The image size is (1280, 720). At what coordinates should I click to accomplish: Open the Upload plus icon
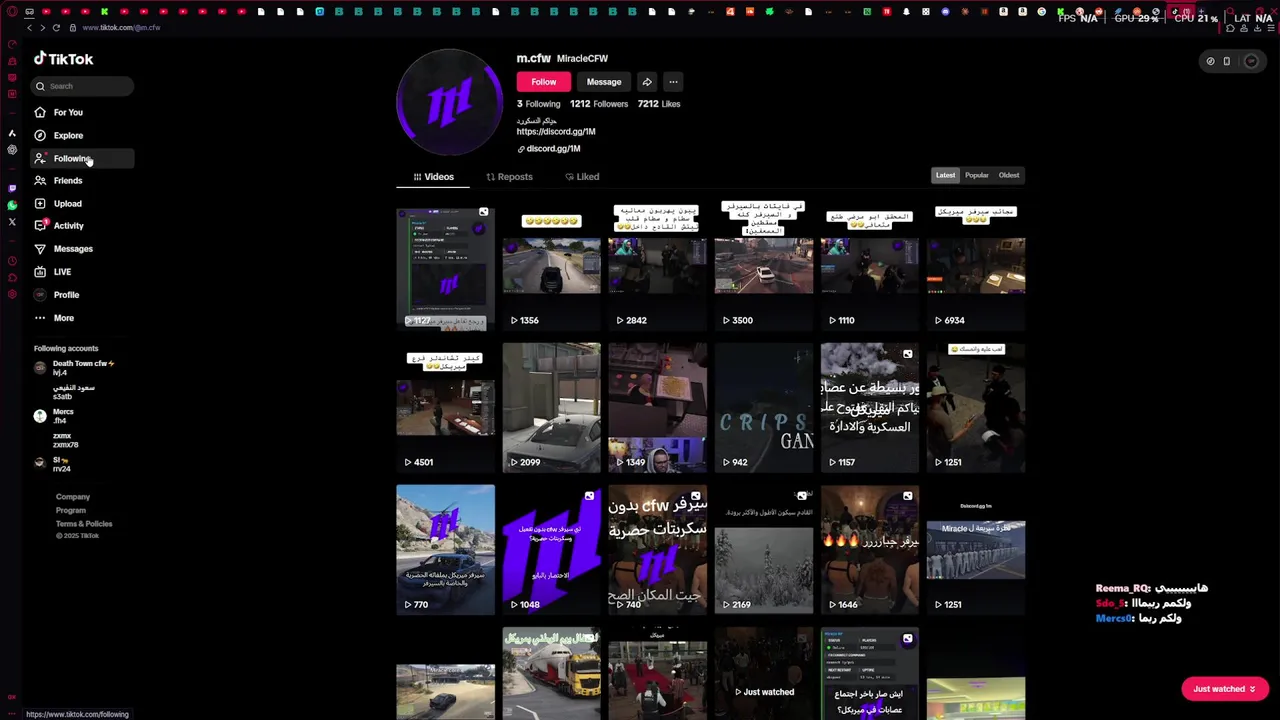point(40,203)
